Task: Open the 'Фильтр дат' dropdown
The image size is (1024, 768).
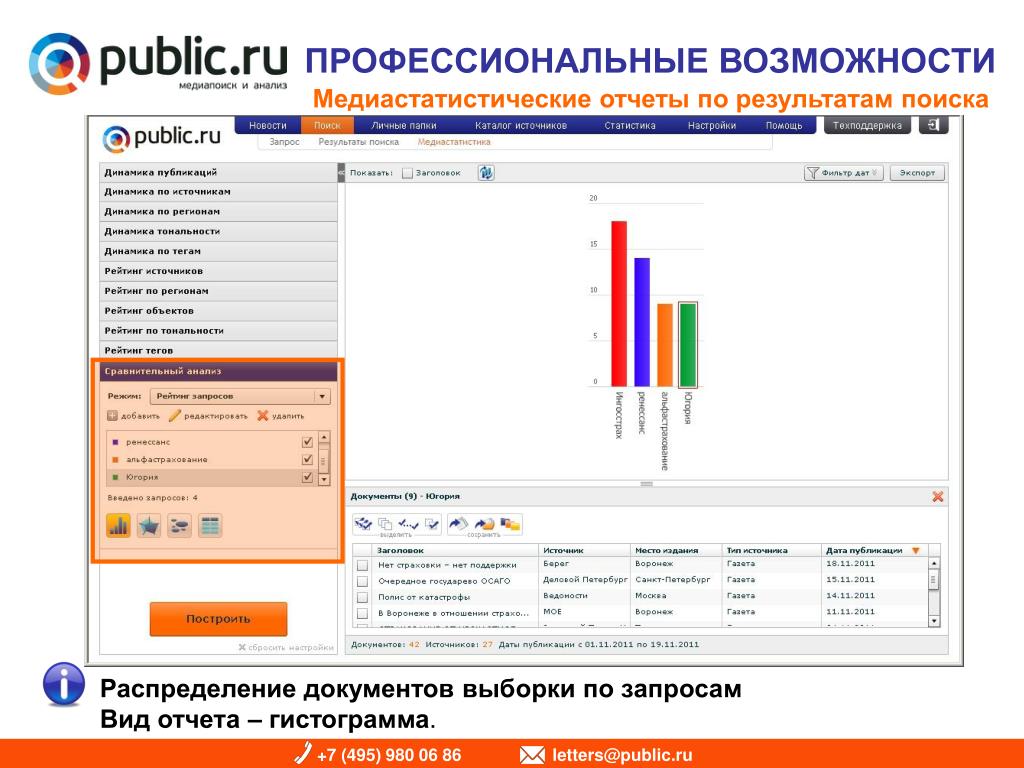Action: [x=843, y=173]
